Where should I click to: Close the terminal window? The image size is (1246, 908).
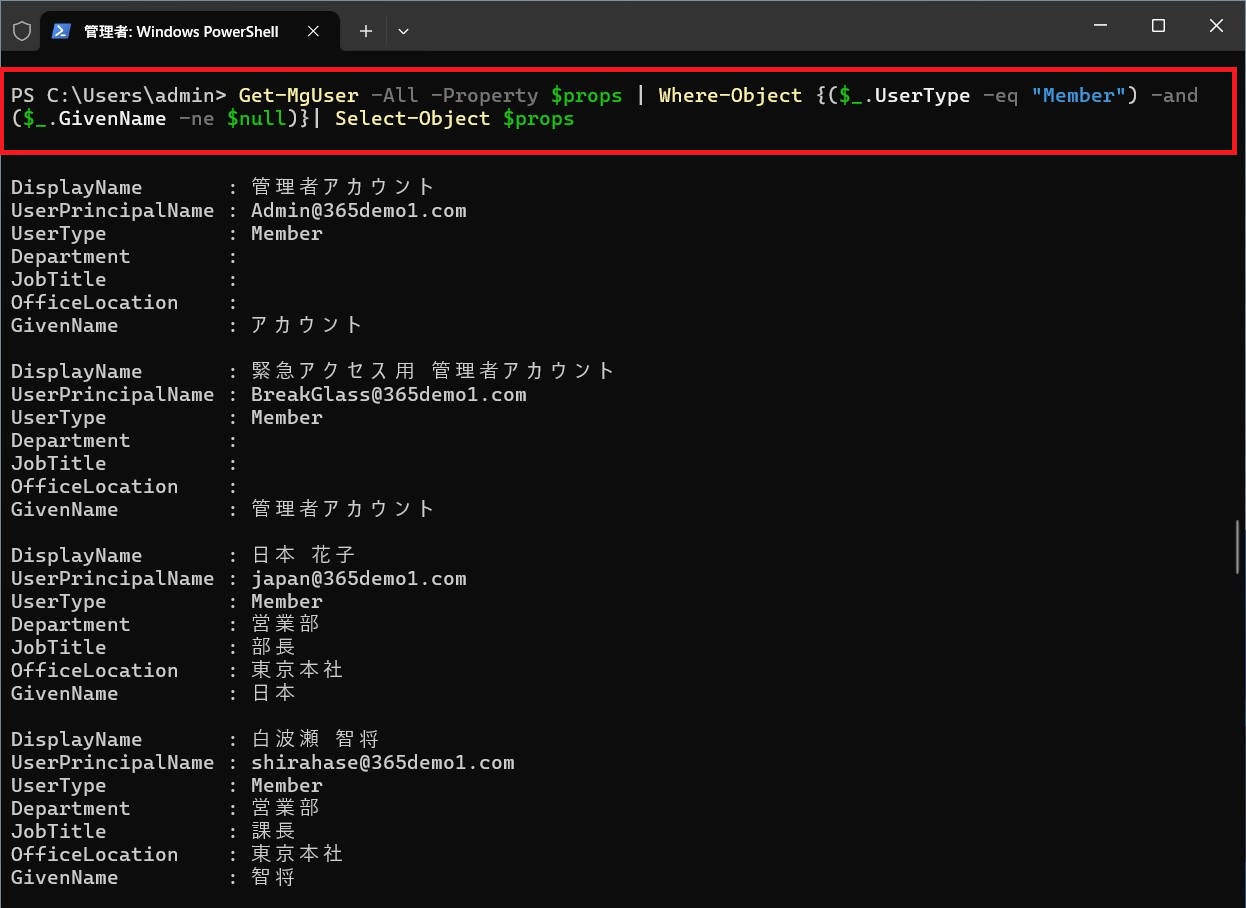(1216, 27)
